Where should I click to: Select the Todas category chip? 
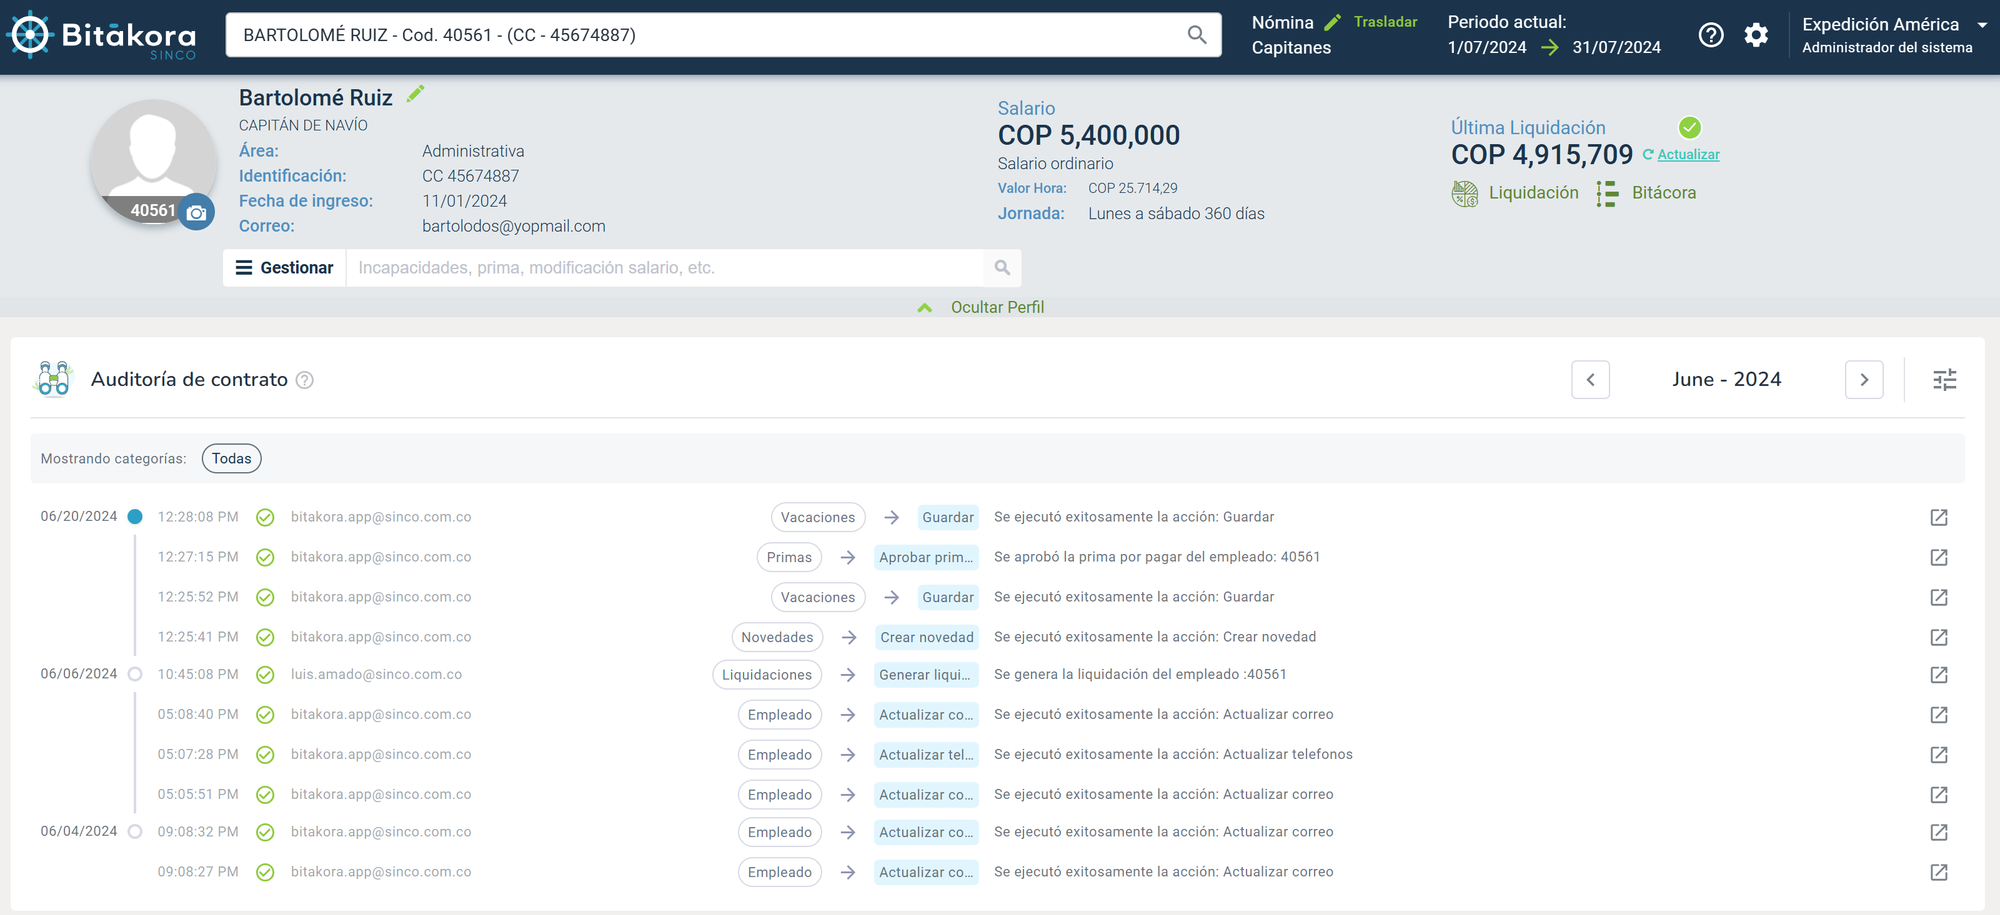tap(232, 459)
